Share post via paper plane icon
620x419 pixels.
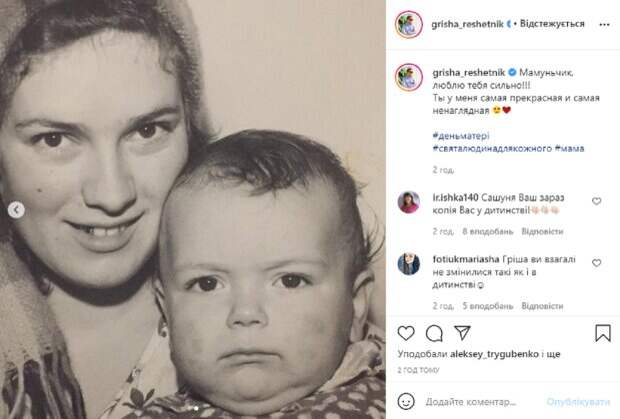462,333
